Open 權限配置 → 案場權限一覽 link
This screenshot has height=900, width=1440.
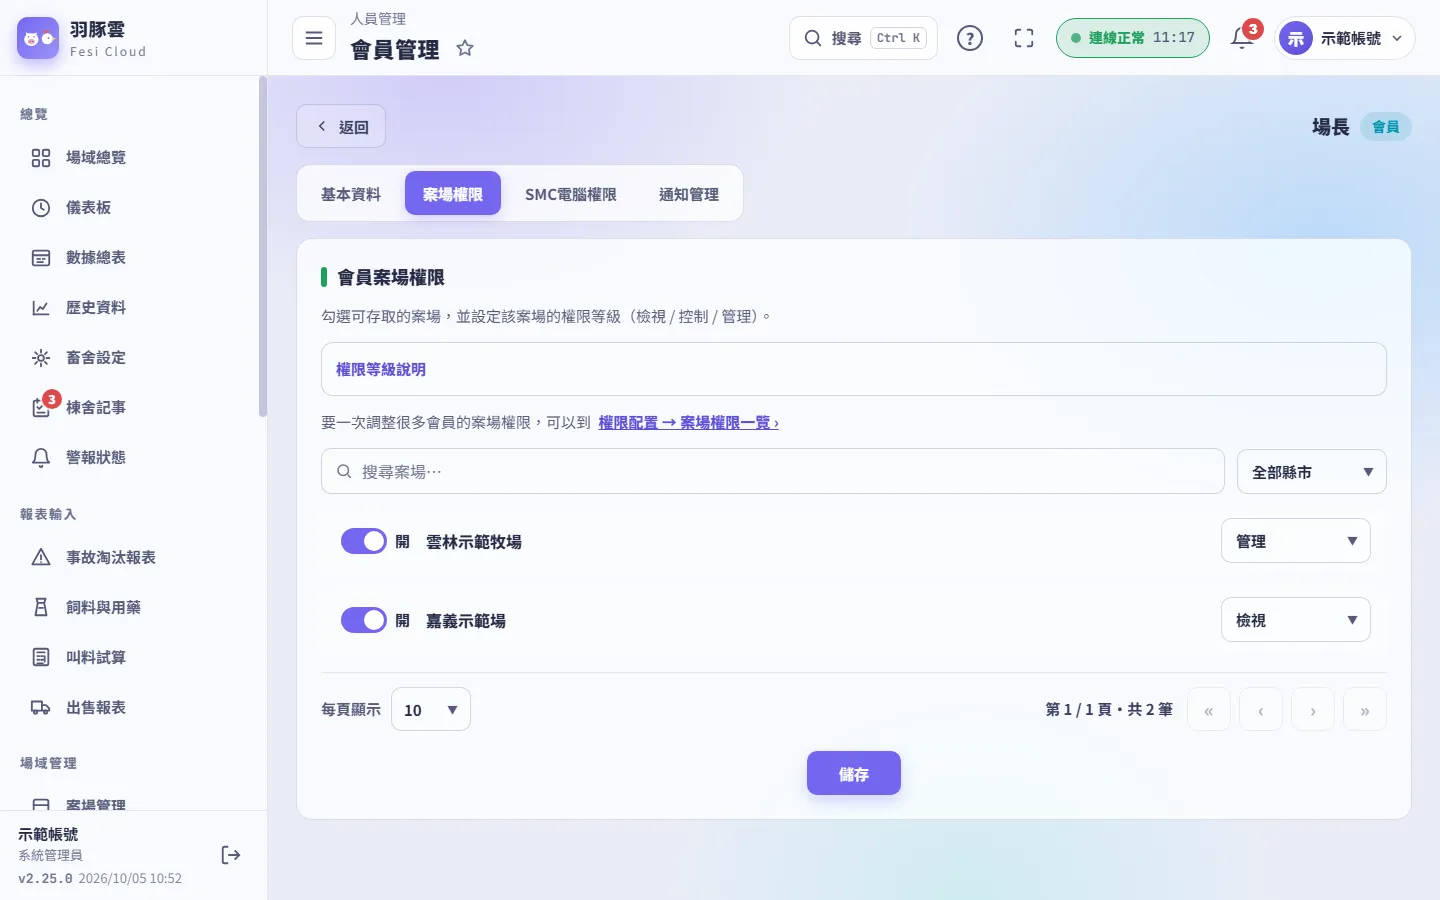click(688, 423)
